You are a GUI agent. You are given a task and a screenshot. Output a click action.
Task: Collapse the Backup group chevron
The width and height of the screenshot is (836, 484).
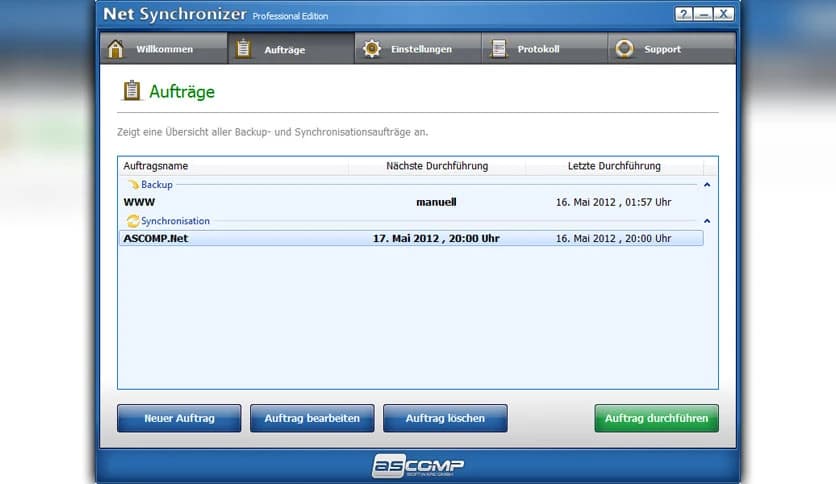tap(707, 184)
